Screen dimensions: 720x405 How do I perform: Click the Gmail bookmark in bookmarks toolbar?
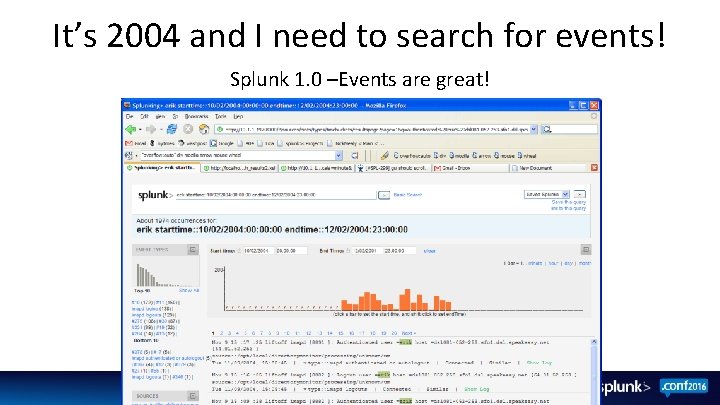coord(136,143)
